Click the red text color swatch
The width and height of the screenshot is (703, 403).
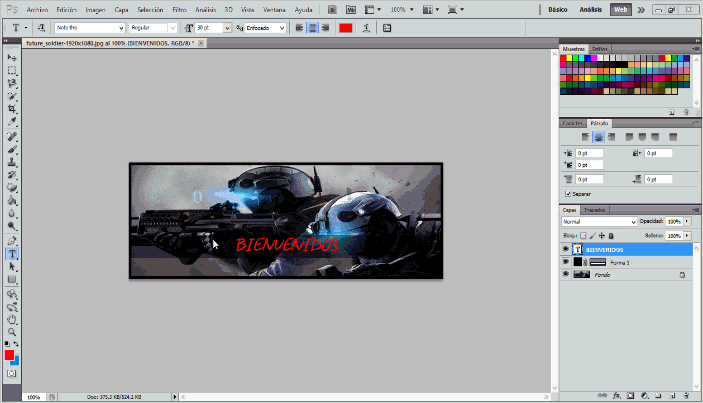[x=346, y=28]
